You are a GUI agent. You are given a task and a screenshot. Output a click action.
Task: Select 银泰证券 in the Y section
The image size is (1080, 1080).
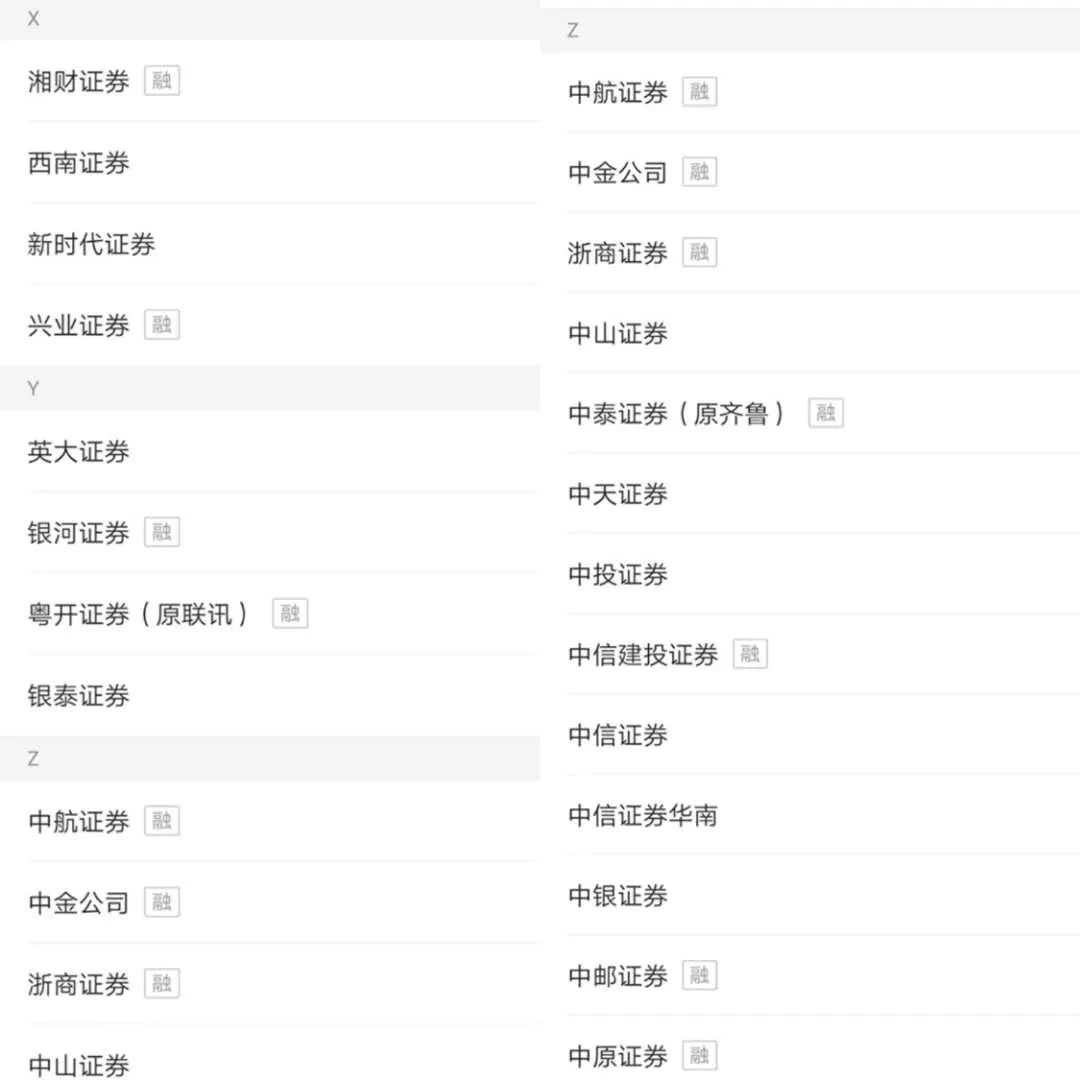coord(79,695)
